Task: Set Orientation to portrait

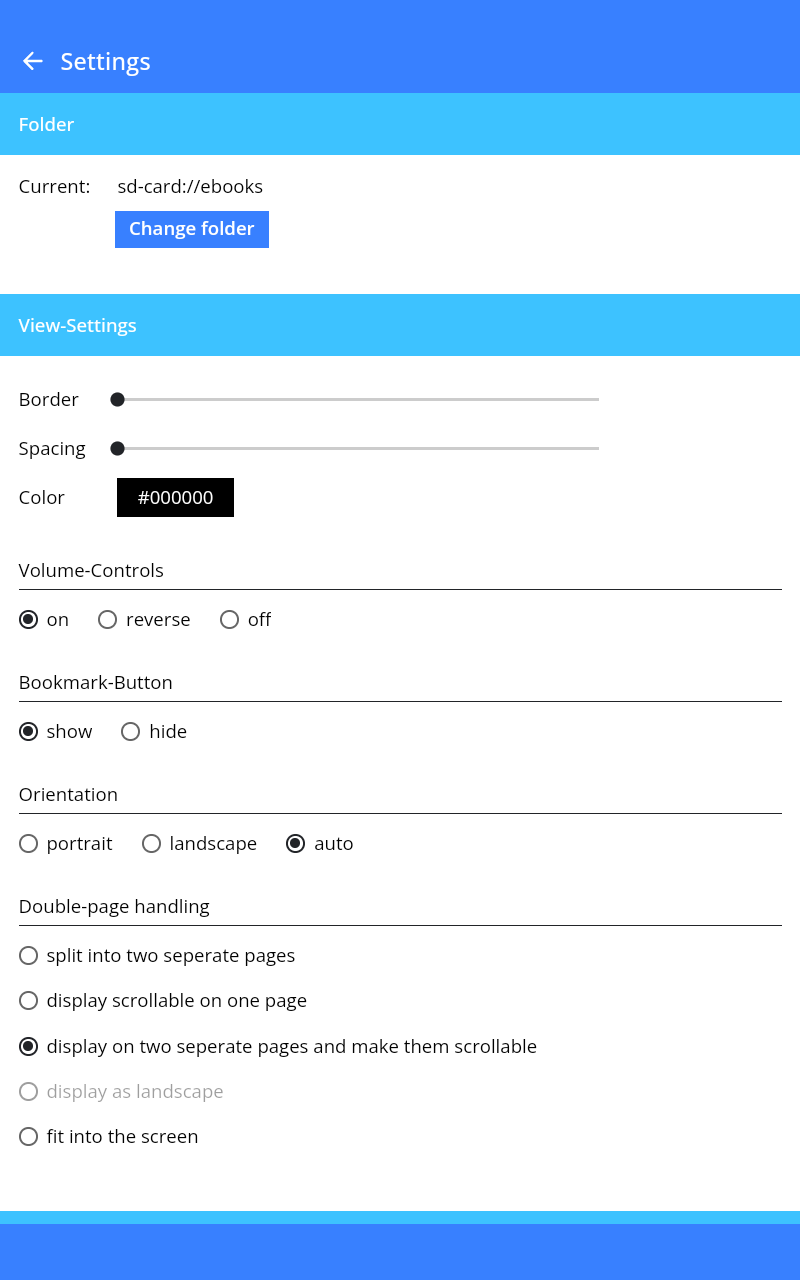Action: coord(29,843)
